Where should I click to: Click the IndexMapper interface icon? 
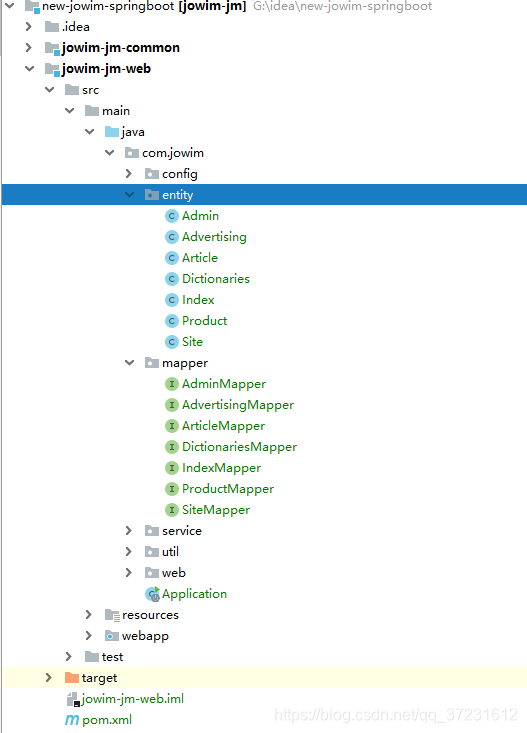click(172, 468)
